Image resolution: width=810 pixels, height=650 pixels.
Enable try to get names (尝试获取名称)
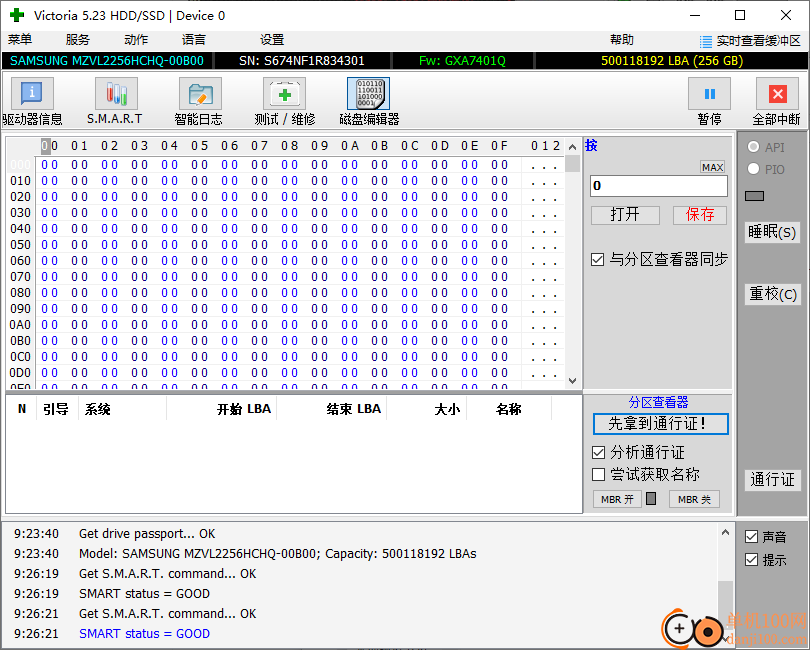pos(598,474)
